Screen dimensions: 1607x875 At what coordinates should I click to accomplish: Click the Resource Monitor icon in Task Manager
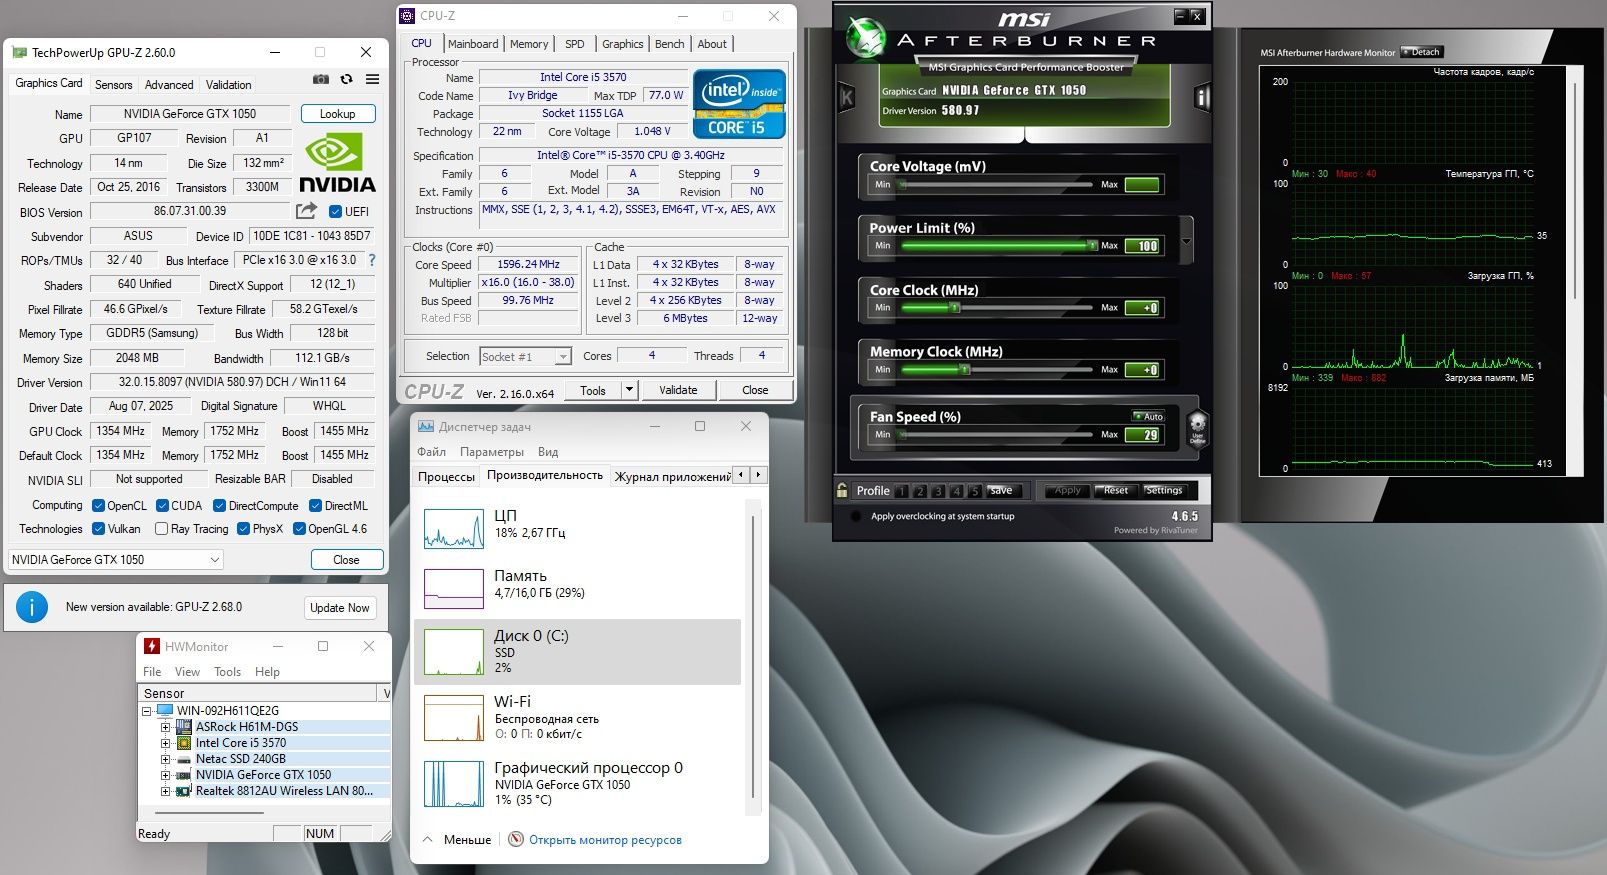tap(516, 839)
